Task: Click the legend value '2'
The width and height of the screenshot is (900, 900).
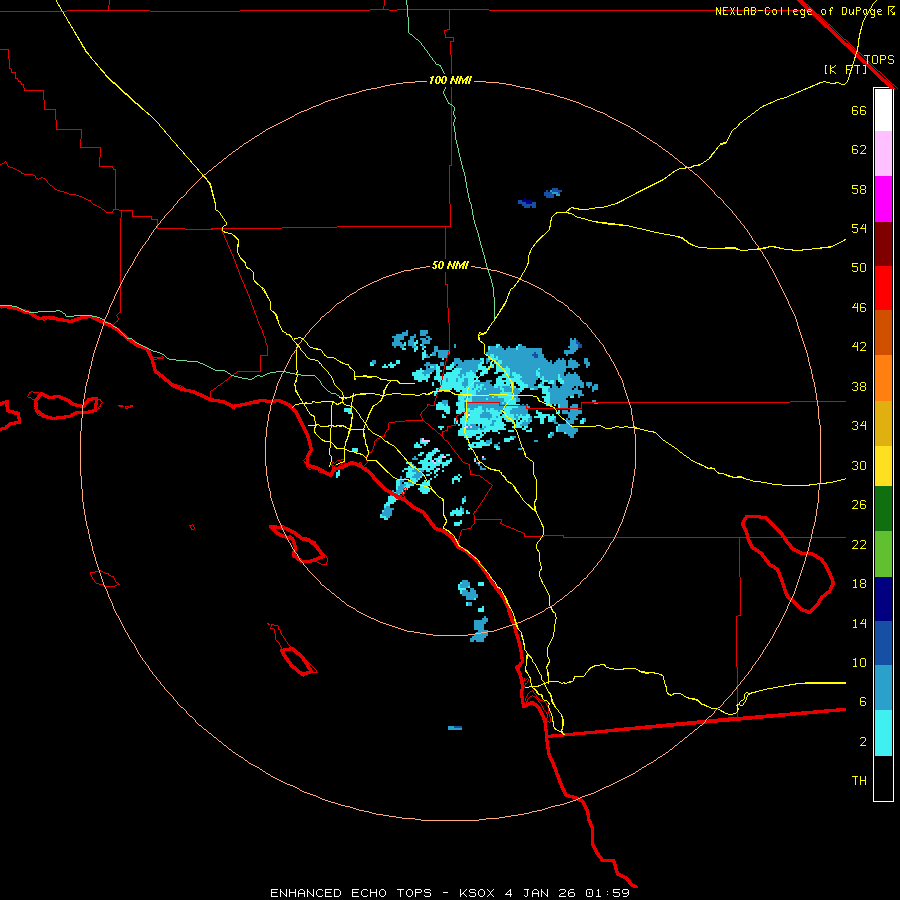Action: 863,742
